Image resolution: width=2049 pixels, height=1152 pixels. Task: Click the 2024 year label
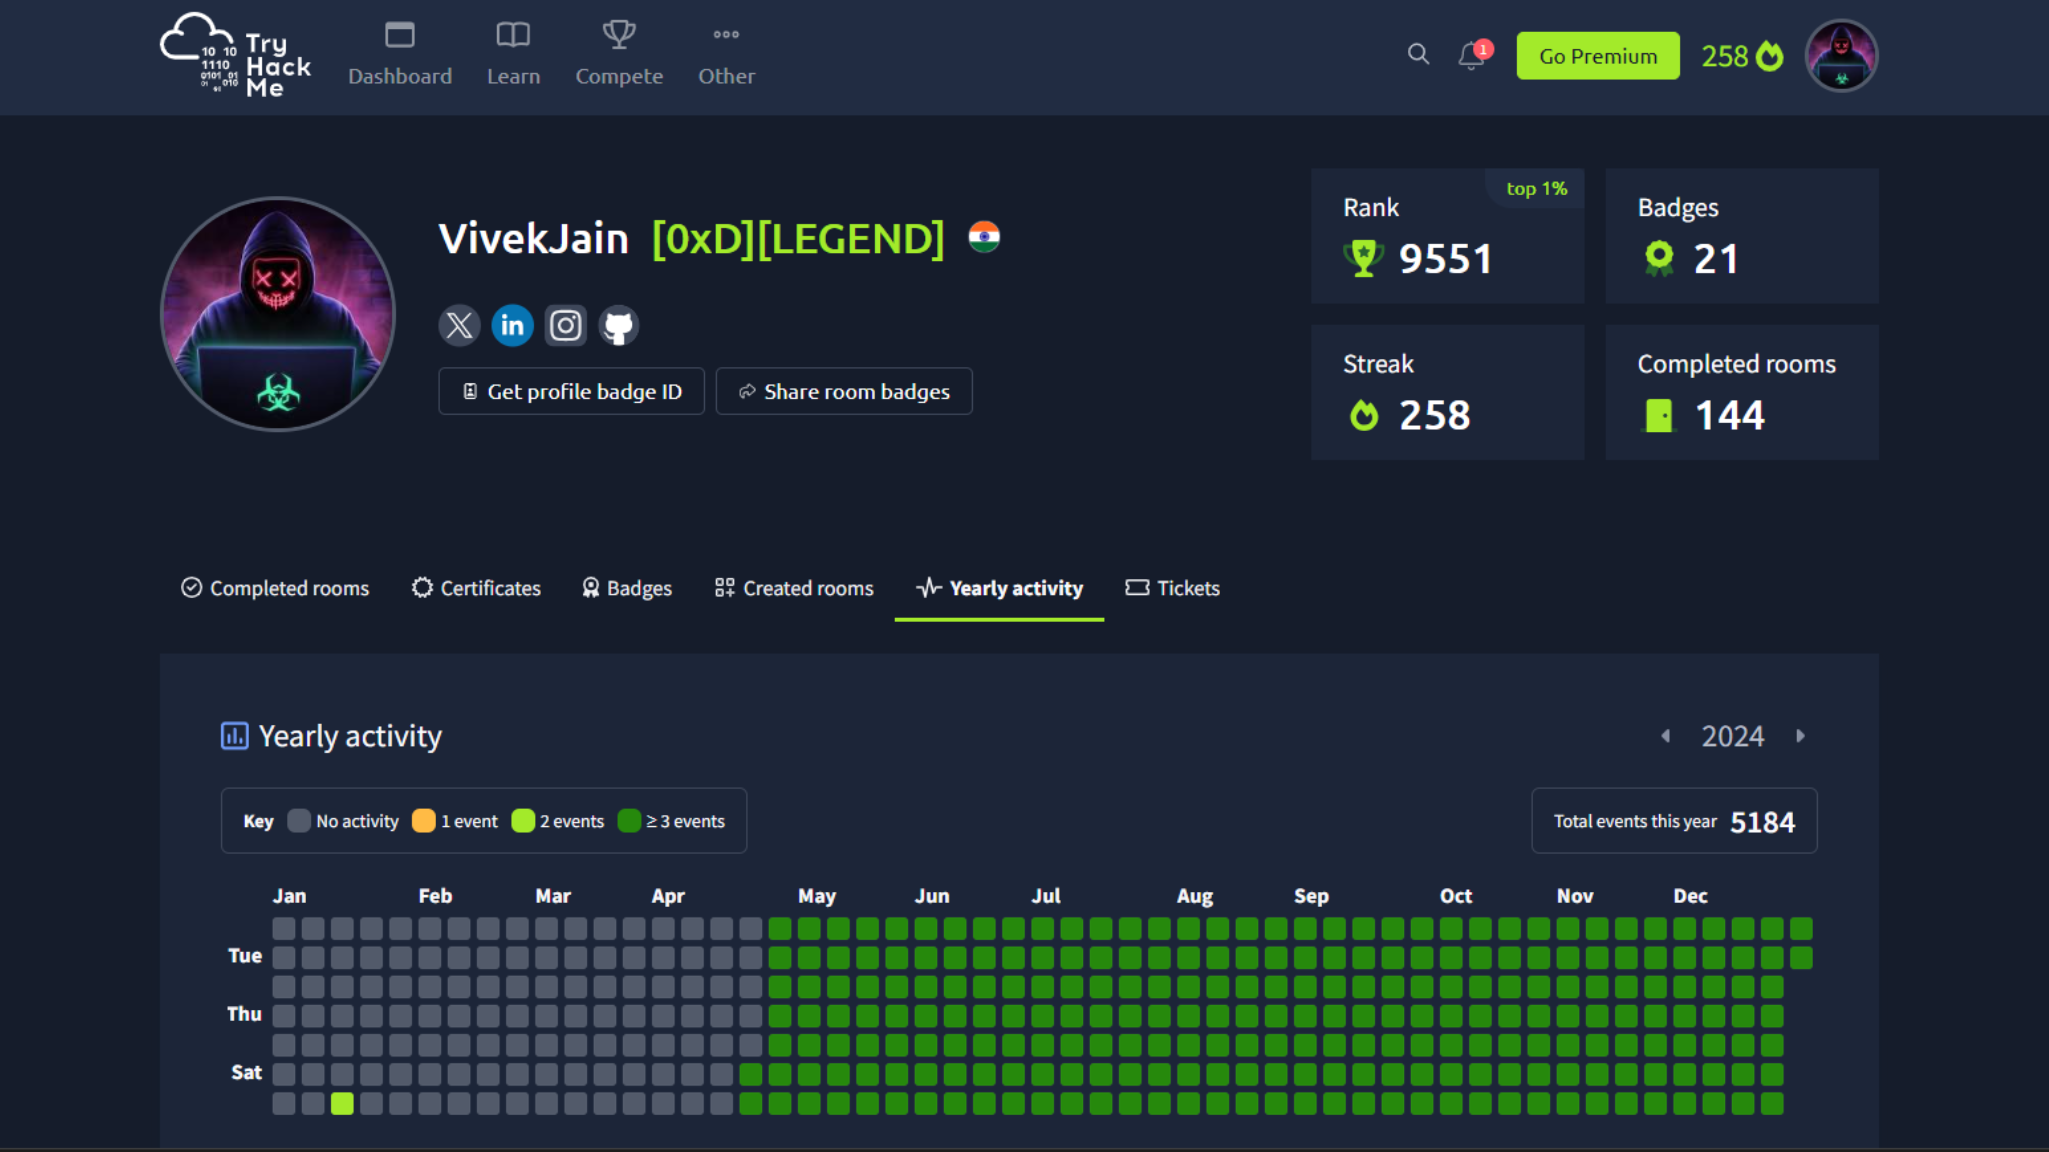1733,737
